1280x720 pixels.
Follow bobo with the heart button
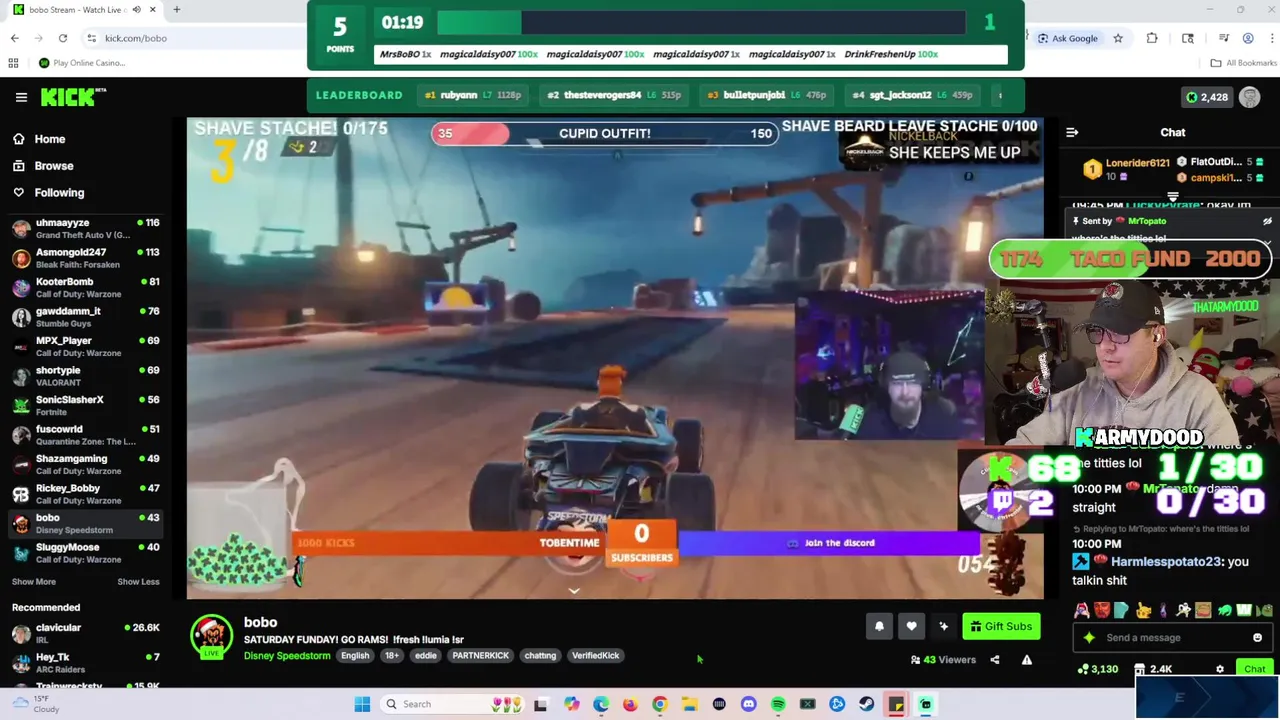pos(911,626)
